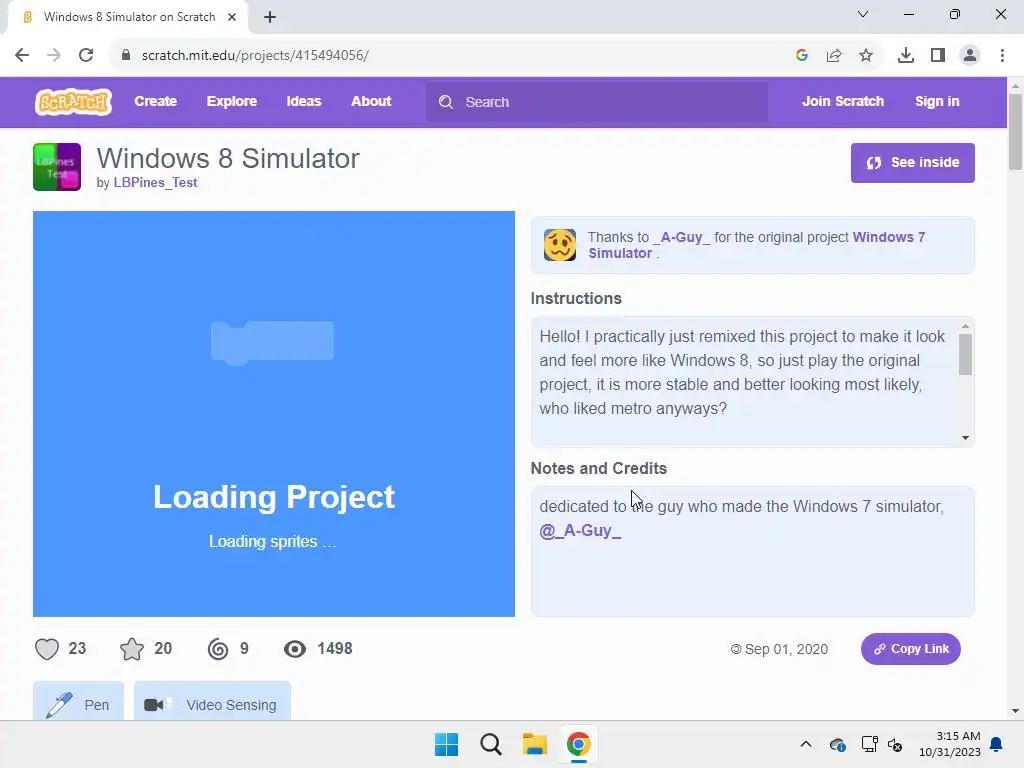Click the network display tray icon

869,744
